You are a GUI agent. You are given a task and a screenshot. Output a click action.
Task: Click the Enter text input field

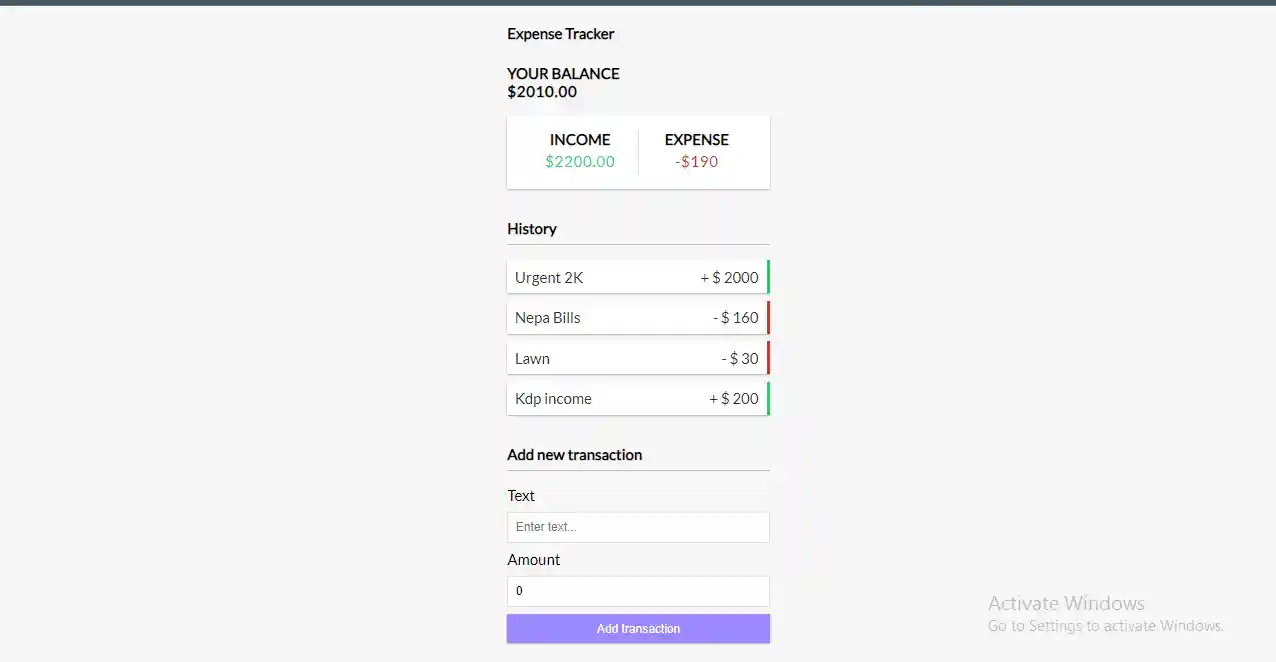638,527
